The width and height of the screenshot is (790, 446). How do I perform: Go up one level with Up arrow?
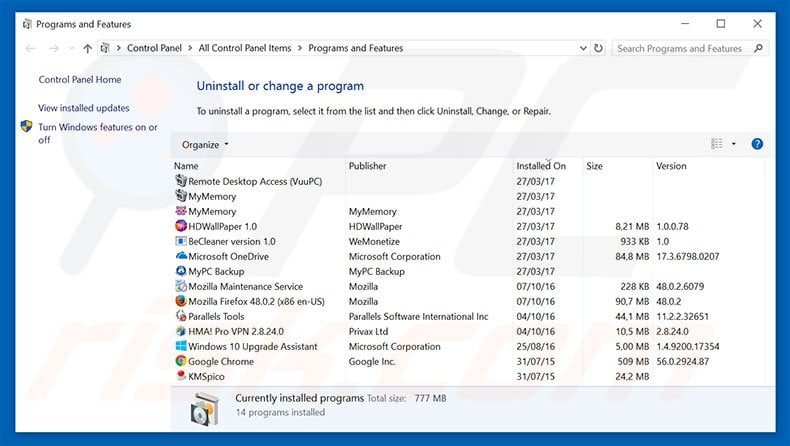[88, 48]
